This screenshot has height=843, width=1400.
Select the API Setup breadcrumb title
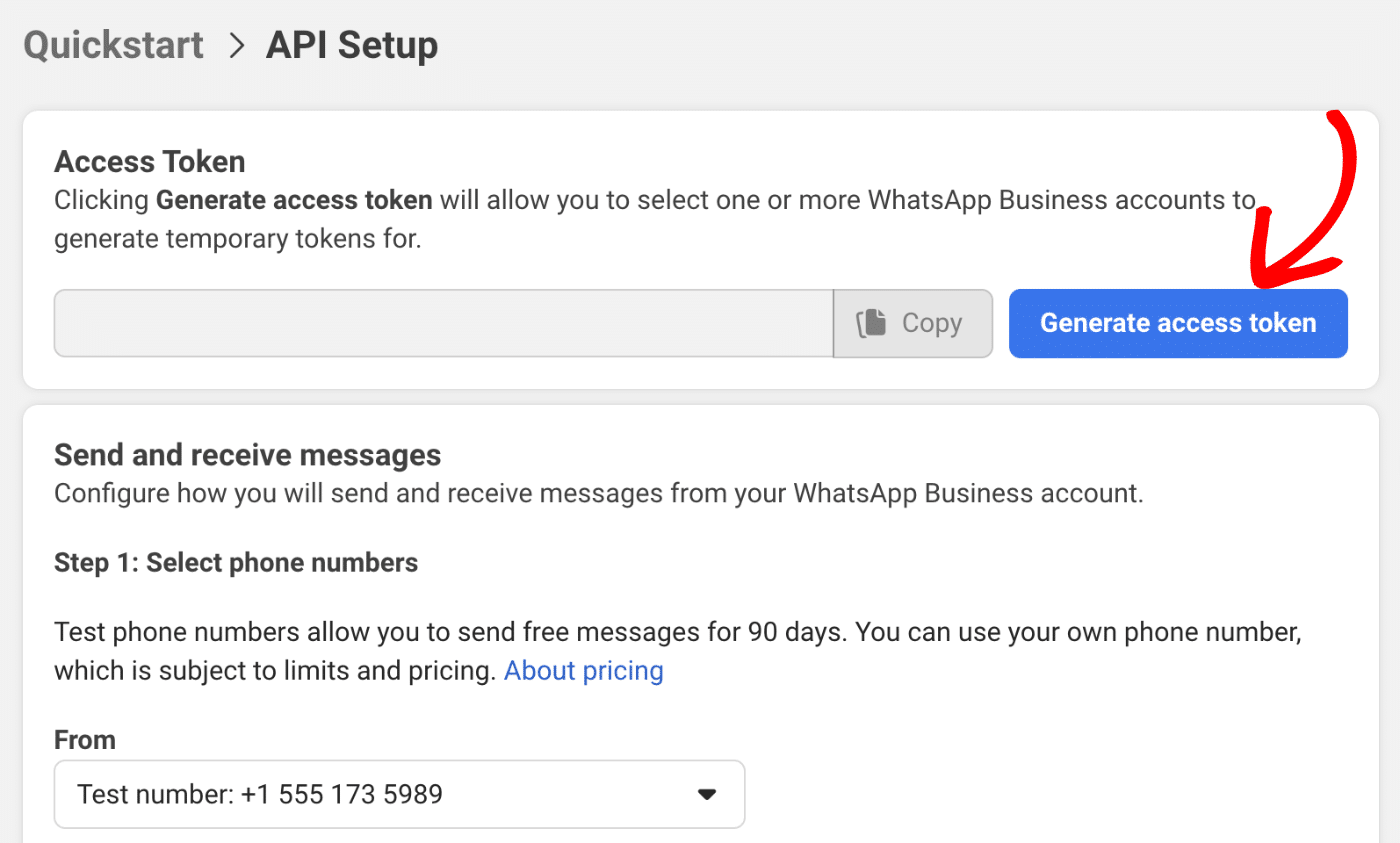coord(351,45)
